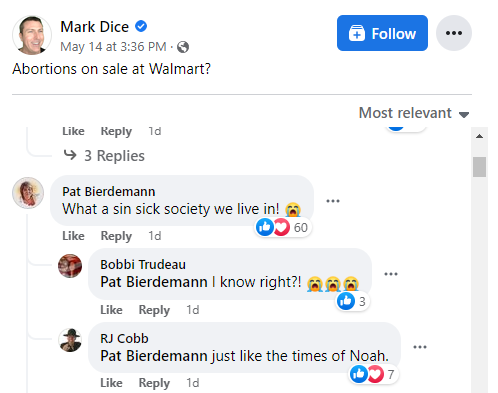This screenshot has height=393, width=498.
Task: Like RJ Cobb's reply
Action: click(x=111, y=383)
